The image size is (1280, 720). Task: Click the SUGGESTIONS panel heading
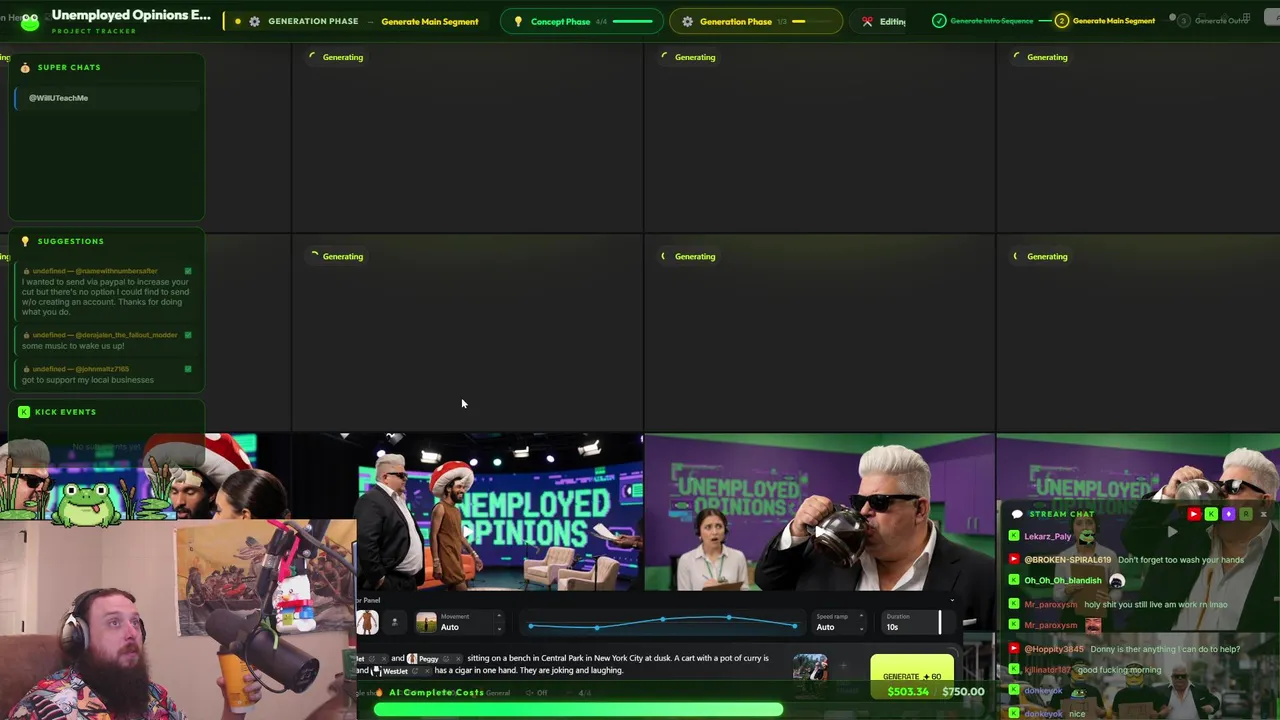coord(70,241)
